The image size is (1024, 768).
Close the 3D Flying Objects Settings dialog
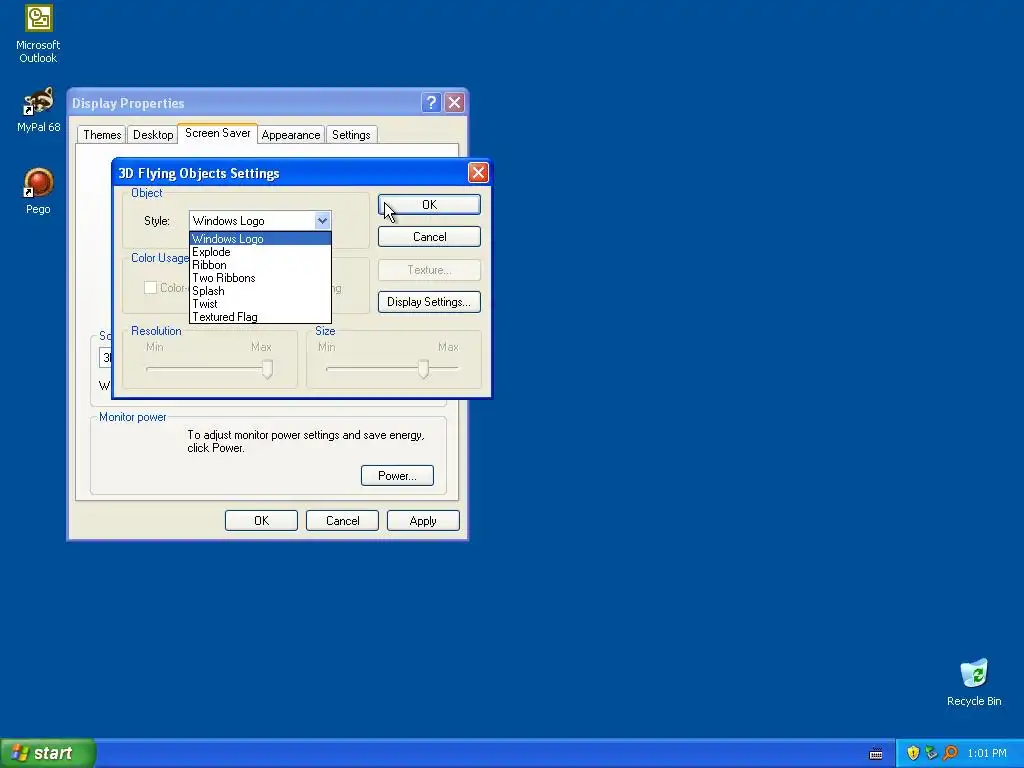pos(478,172)
